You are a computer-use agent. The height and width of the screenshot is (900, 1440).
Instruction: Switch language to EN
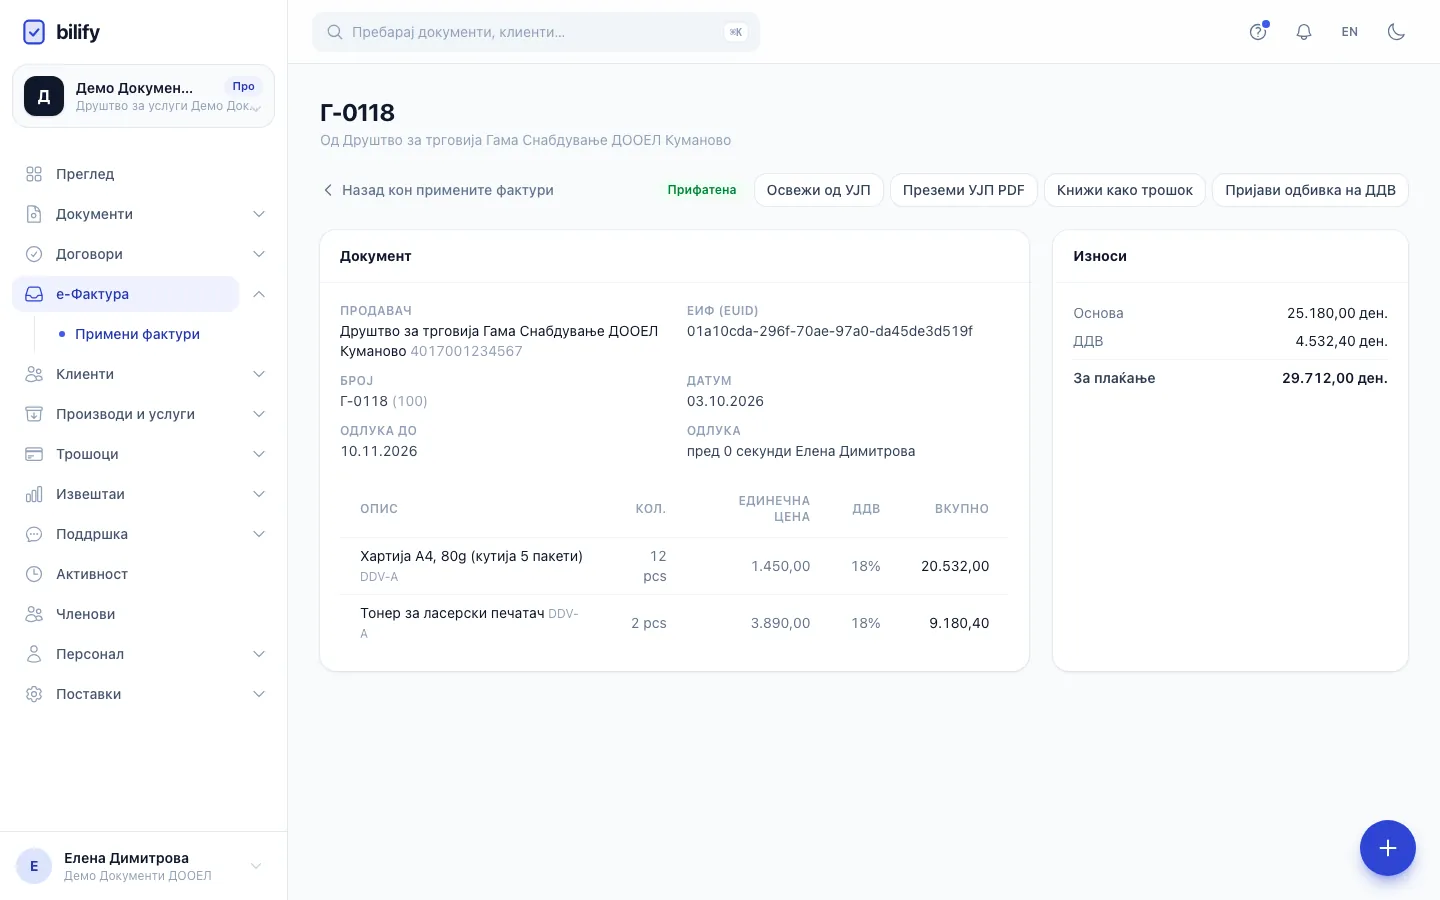(1350, 32)
